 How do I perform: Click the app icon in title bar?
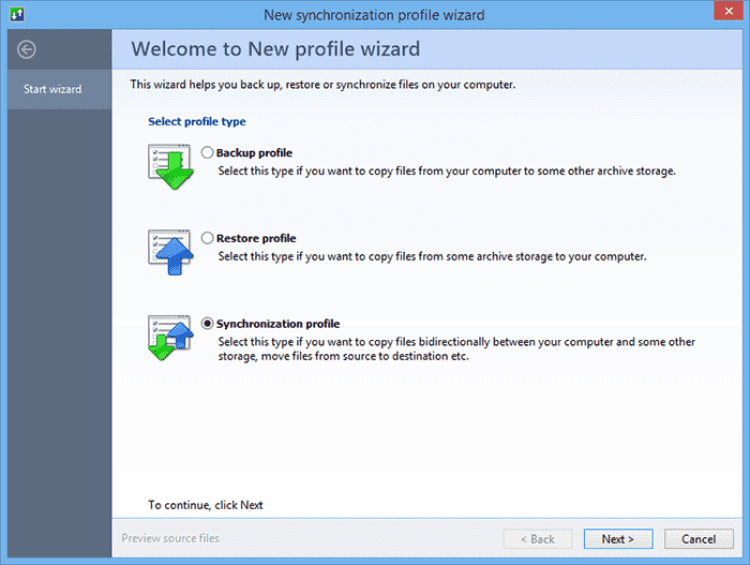click(x=17, y=14)
